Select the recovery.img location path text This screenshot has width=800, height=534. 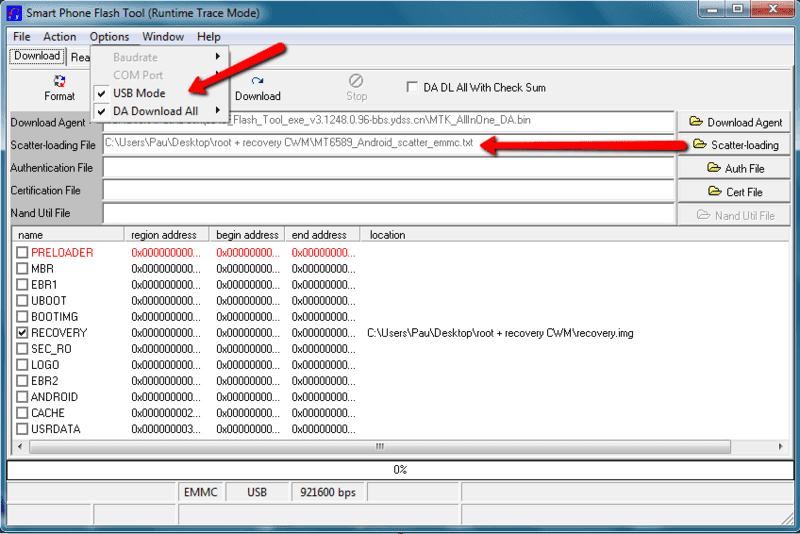(500, 333)
